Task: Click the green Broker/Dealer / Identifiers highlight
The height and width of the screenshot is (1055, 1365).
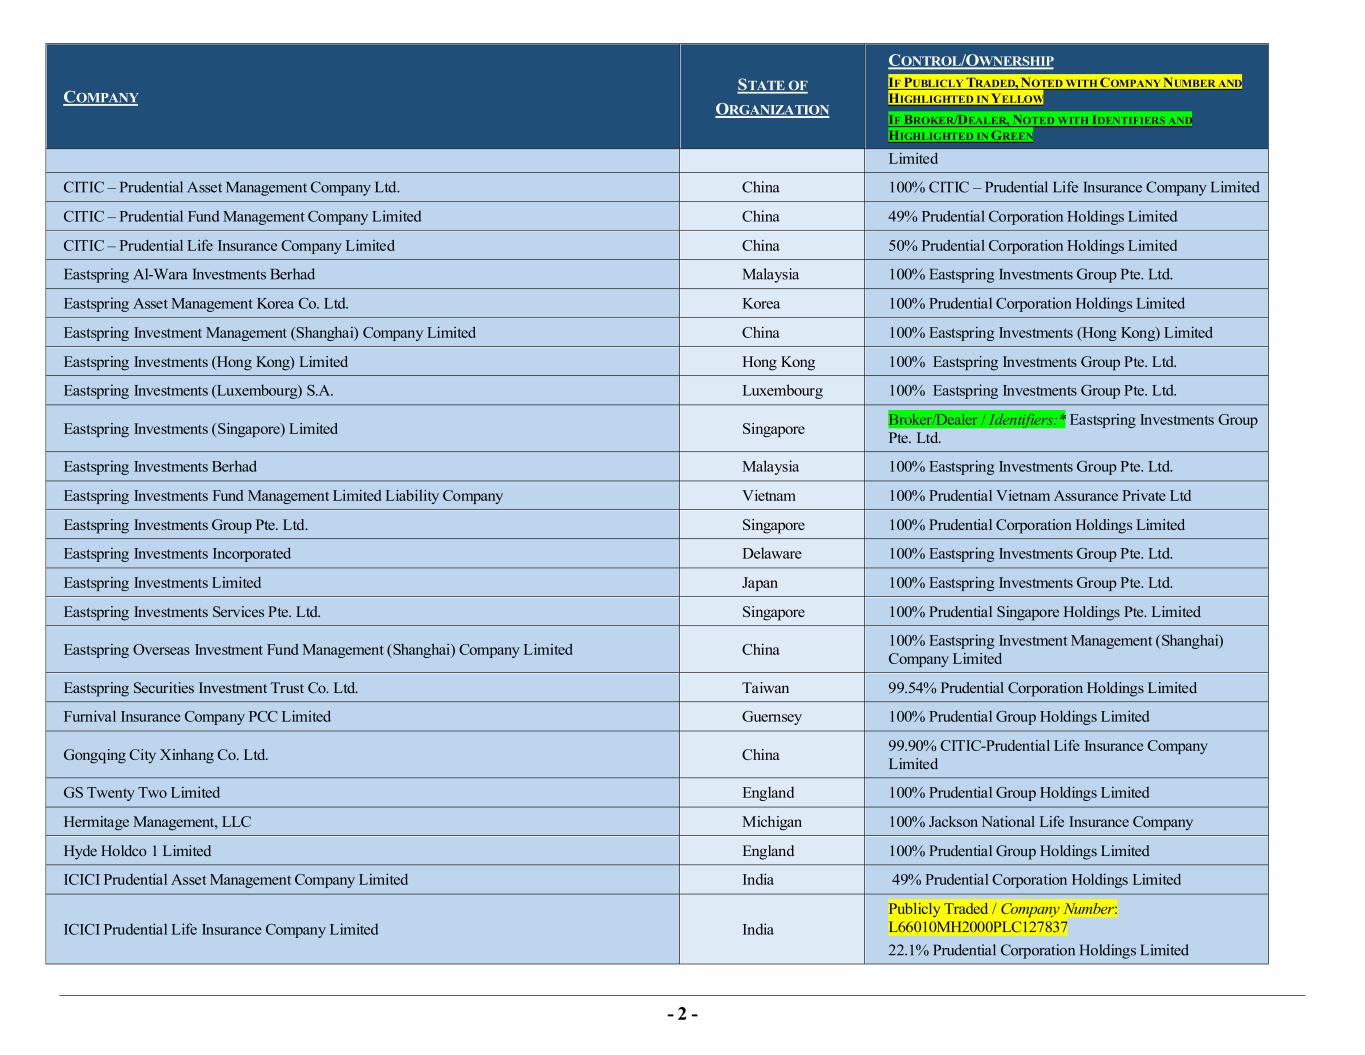Action: pos(977,419)
